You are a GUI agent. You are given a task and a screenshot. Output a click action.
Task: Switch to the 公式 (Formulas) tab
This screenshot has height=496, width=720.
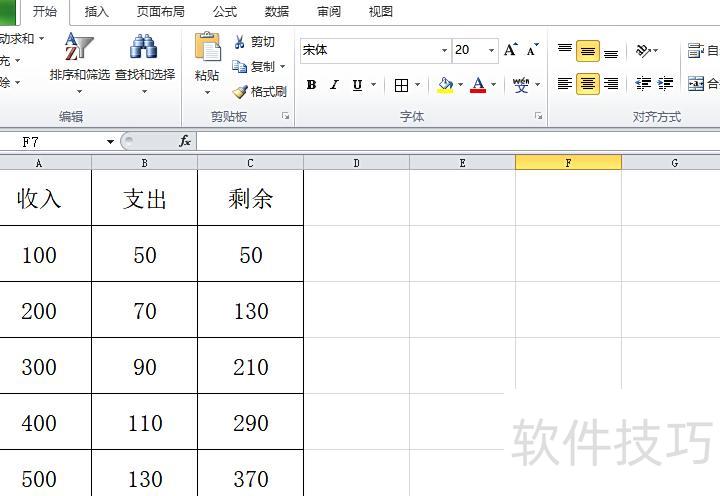(x=225, y=11)
